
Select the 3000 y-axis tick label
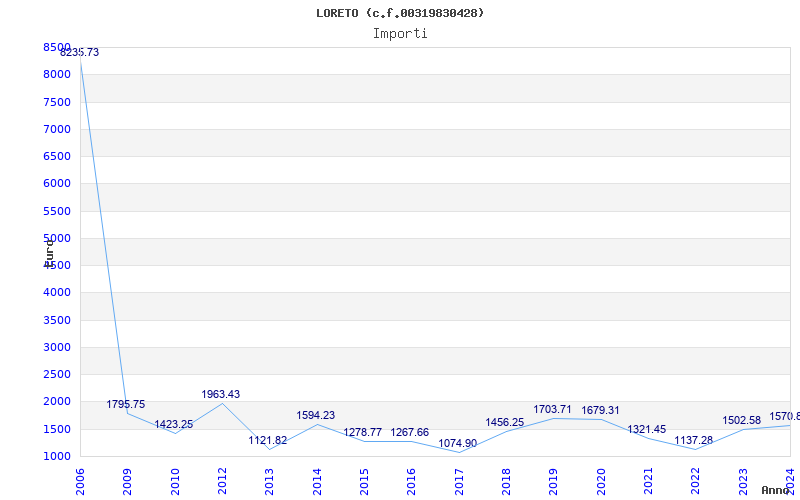click(57, 347)
